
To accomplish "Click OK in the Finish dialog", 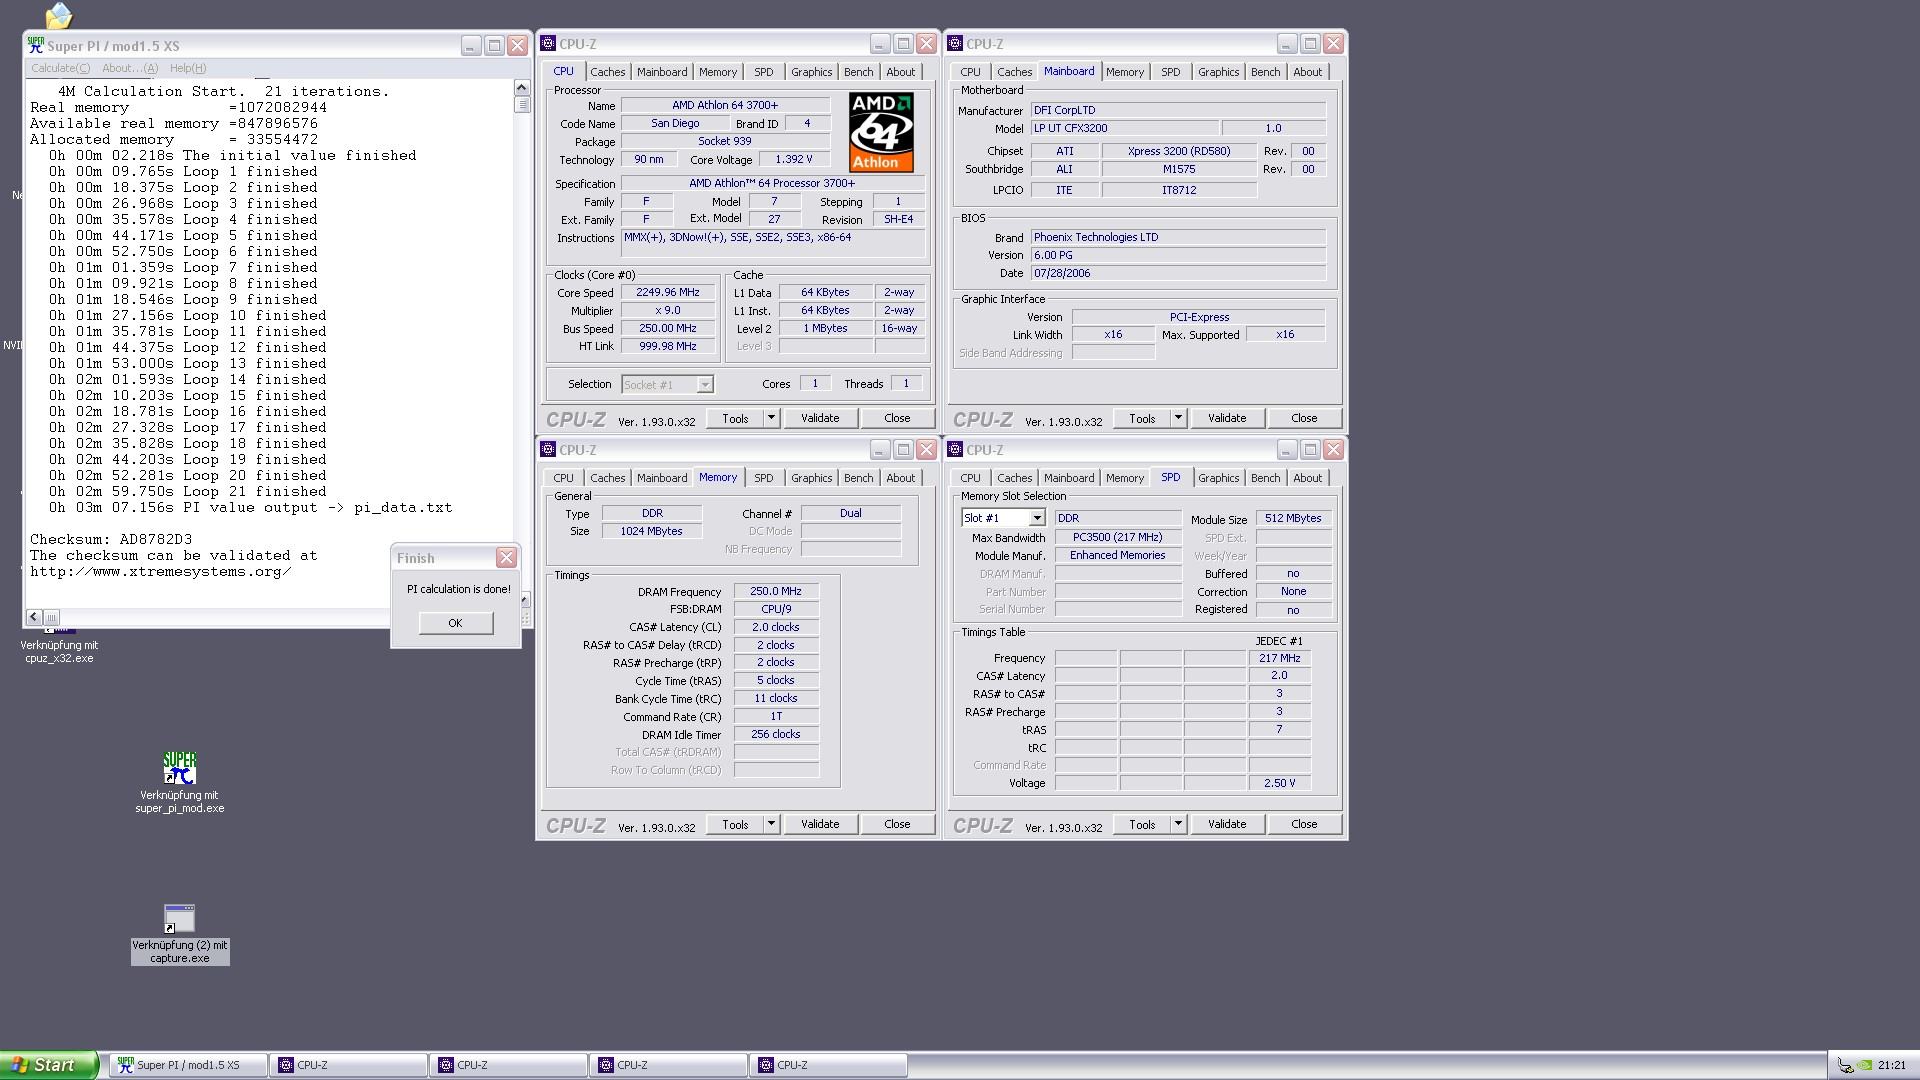I will click(455, 623).
